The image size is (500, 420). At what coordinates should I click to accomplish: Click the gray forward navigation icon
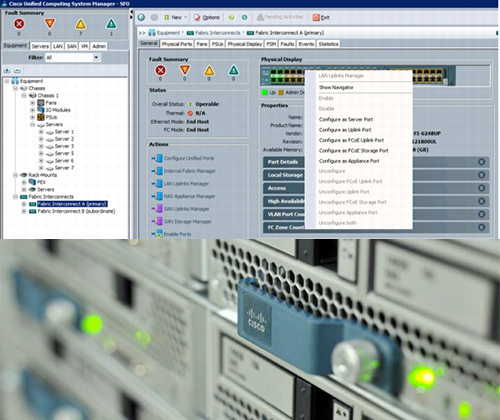pos(154,17)
